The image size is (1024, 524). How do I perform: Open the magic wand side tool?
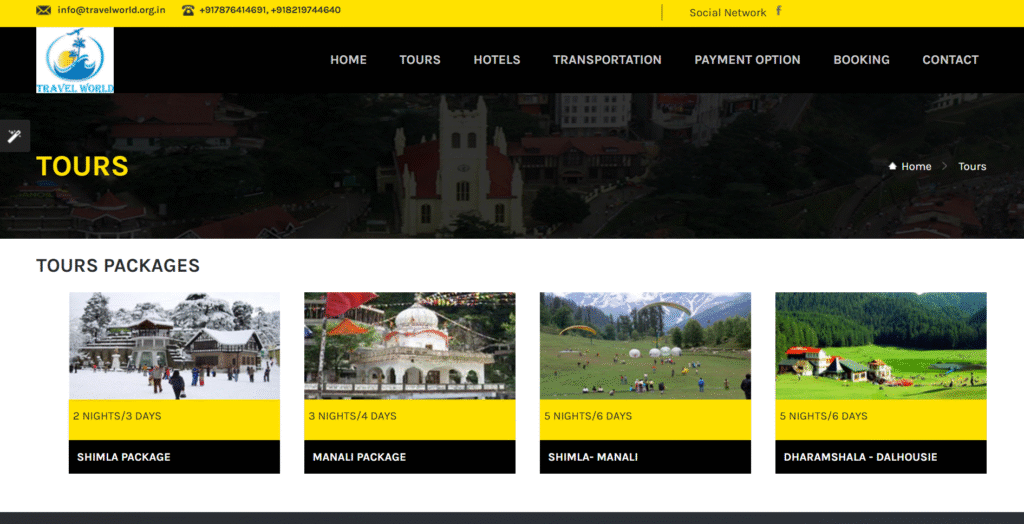click(x=14, y=136)
